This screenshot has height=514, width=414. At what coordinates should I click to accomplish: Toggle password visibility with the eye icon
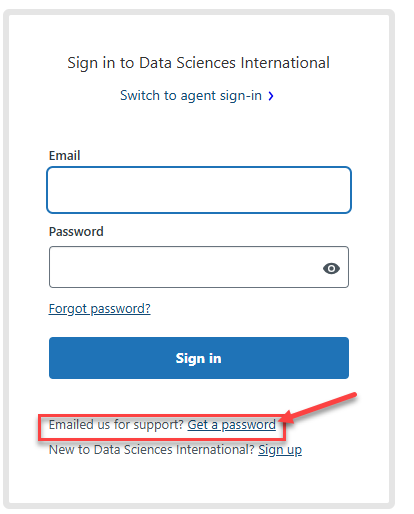331,268
